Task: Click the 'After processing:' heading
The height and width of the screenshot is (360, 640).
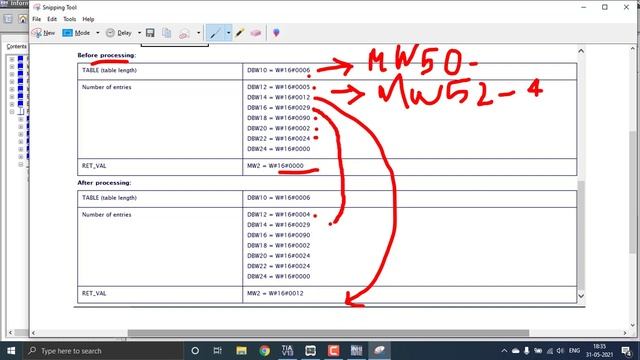Action: pyautogui.click(x=104, y=183)
